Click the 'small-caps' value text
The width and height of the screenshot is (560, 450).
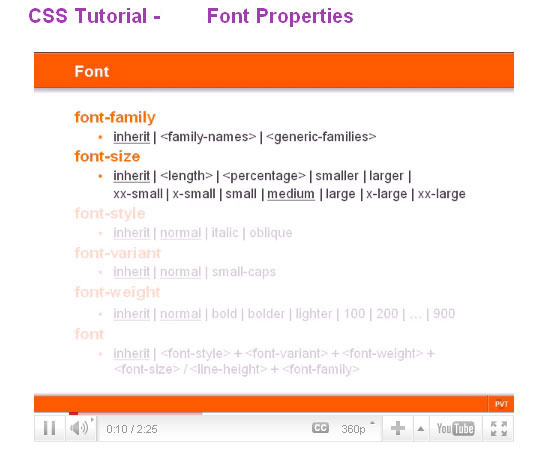(244, 272)
